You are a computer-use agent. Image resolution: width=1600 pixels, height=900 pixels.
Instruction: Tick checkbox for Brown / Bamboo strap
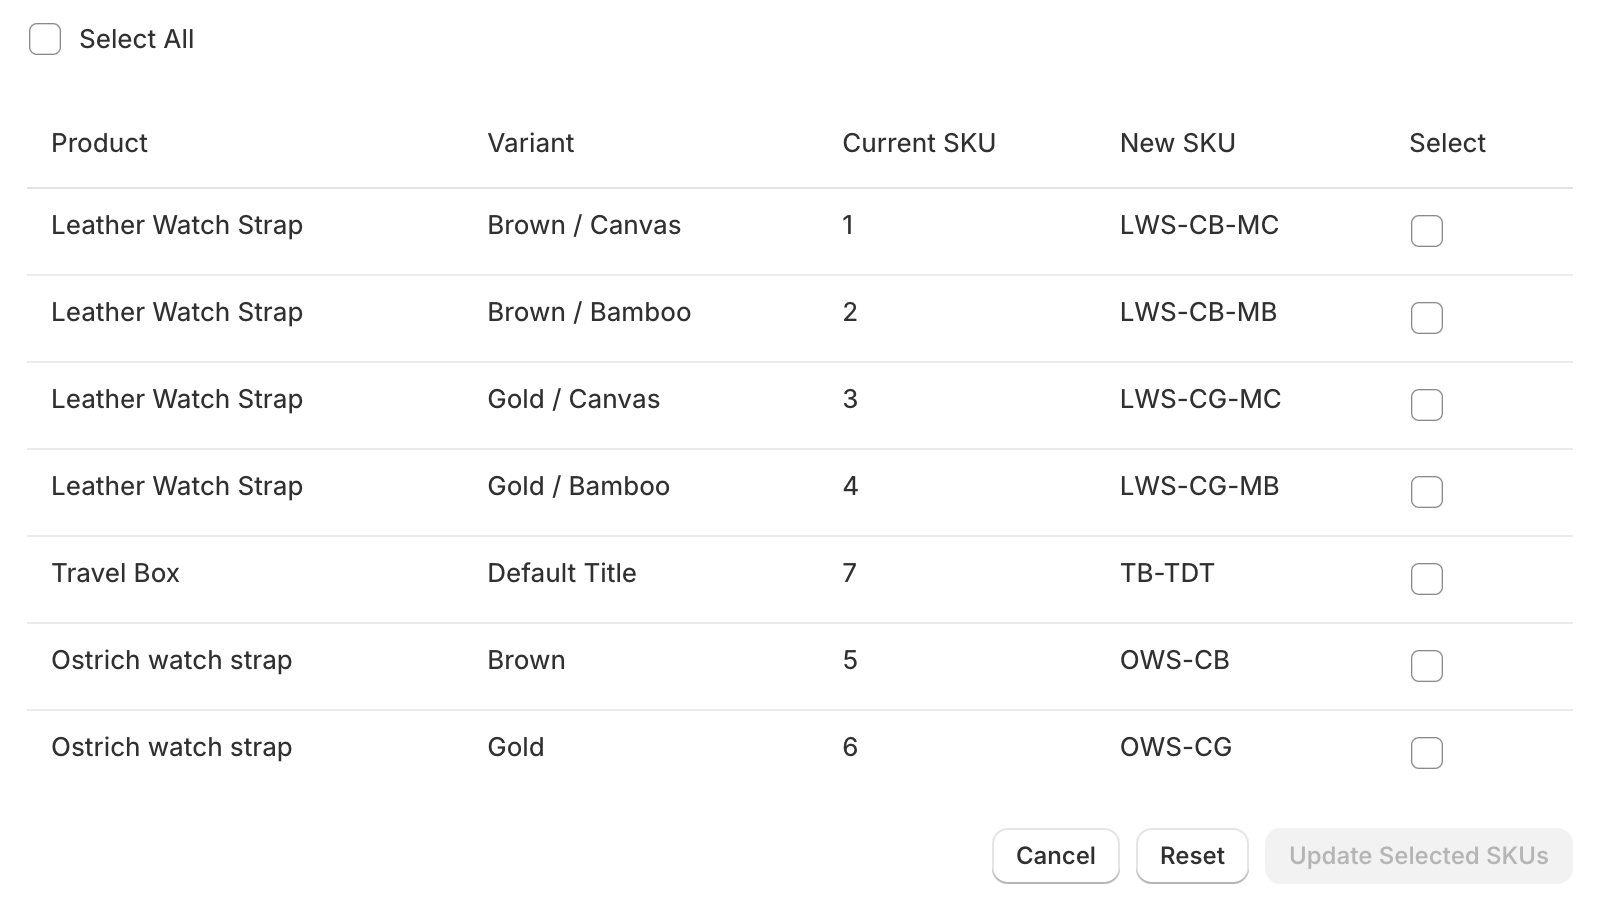tap(1426, 318)
